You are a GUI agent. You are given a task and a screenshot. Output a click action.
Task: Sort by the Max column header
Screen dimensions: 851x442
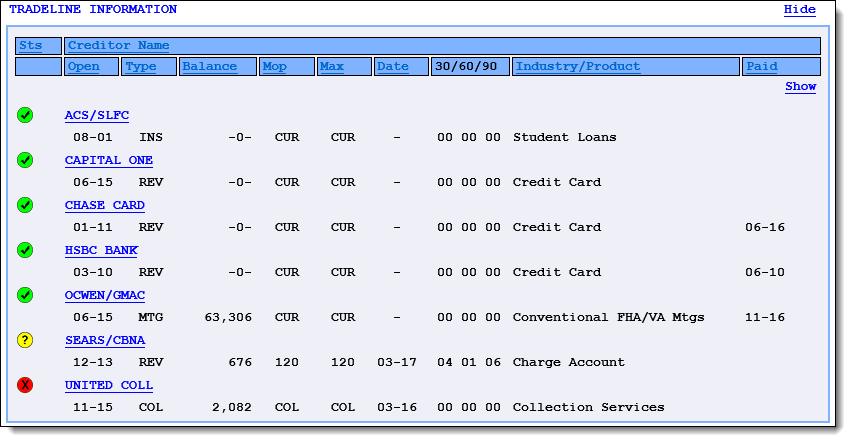pyautogui.click(x=332, y=67)
